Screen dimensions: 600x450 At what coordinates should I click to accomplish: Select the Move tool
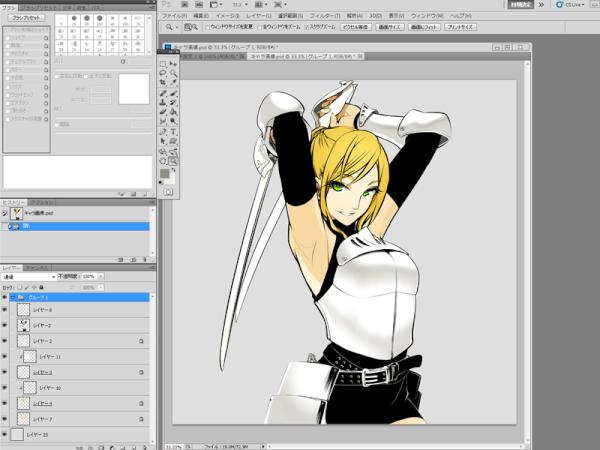tap(173, 64)
